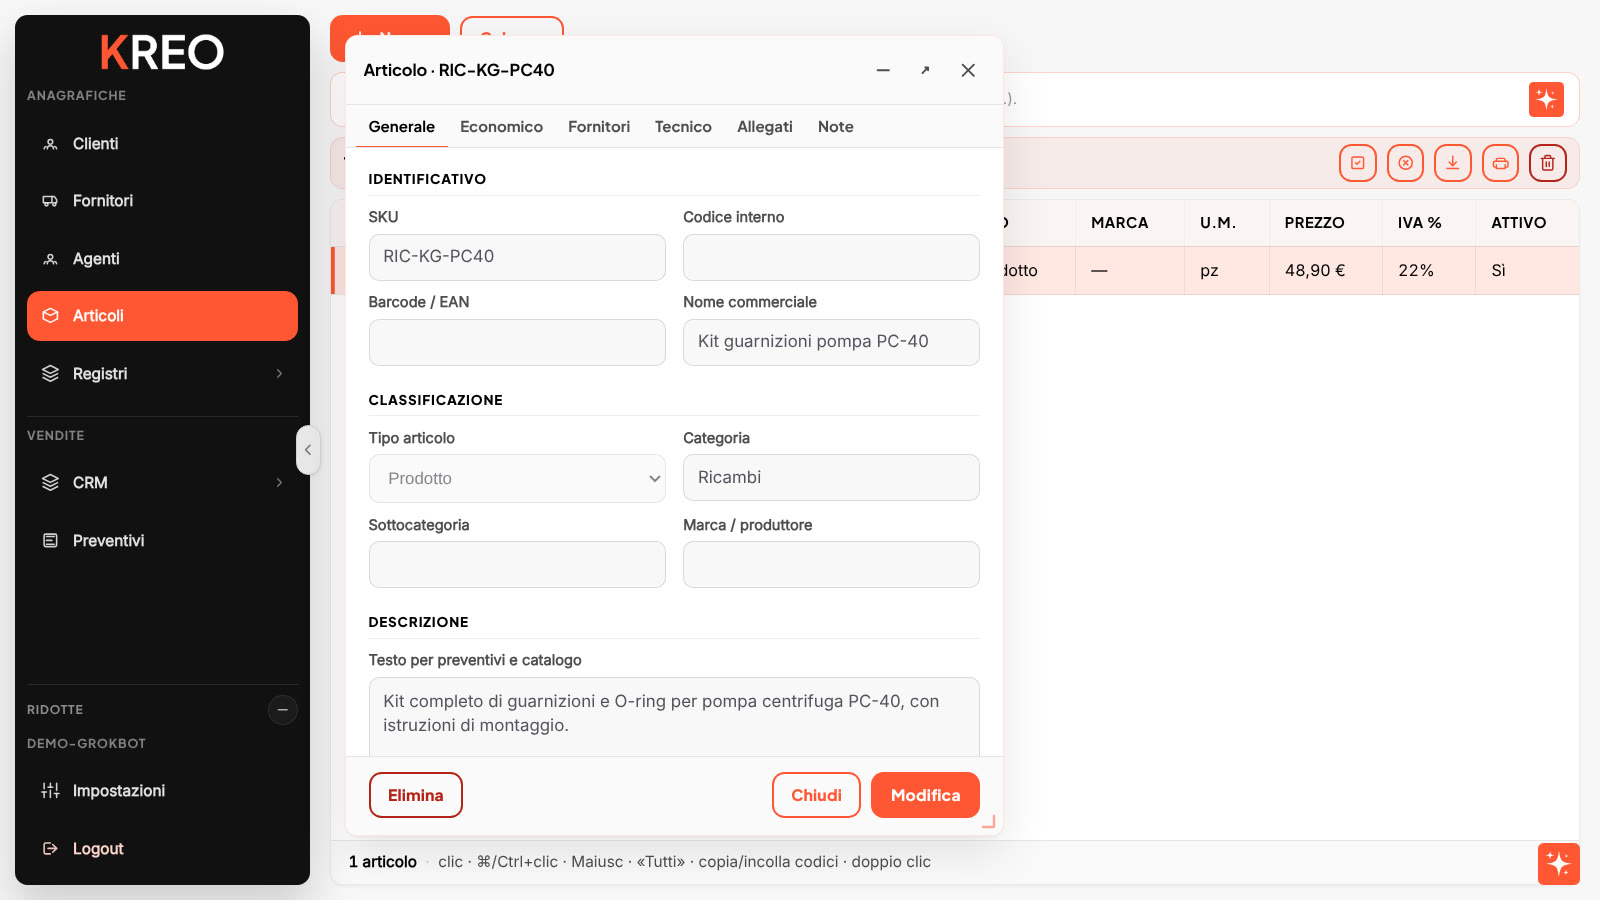
Task: Click the Elimina button
Action: coord(416,795)
